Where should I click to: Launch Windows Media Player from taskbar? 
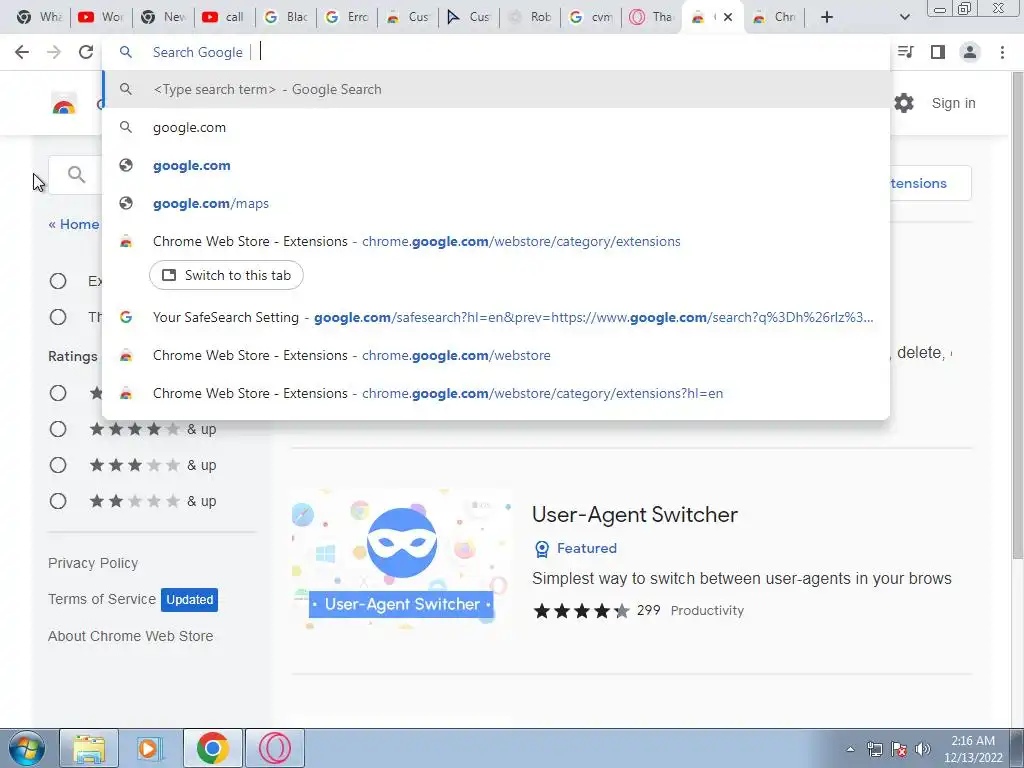(149, 748)
